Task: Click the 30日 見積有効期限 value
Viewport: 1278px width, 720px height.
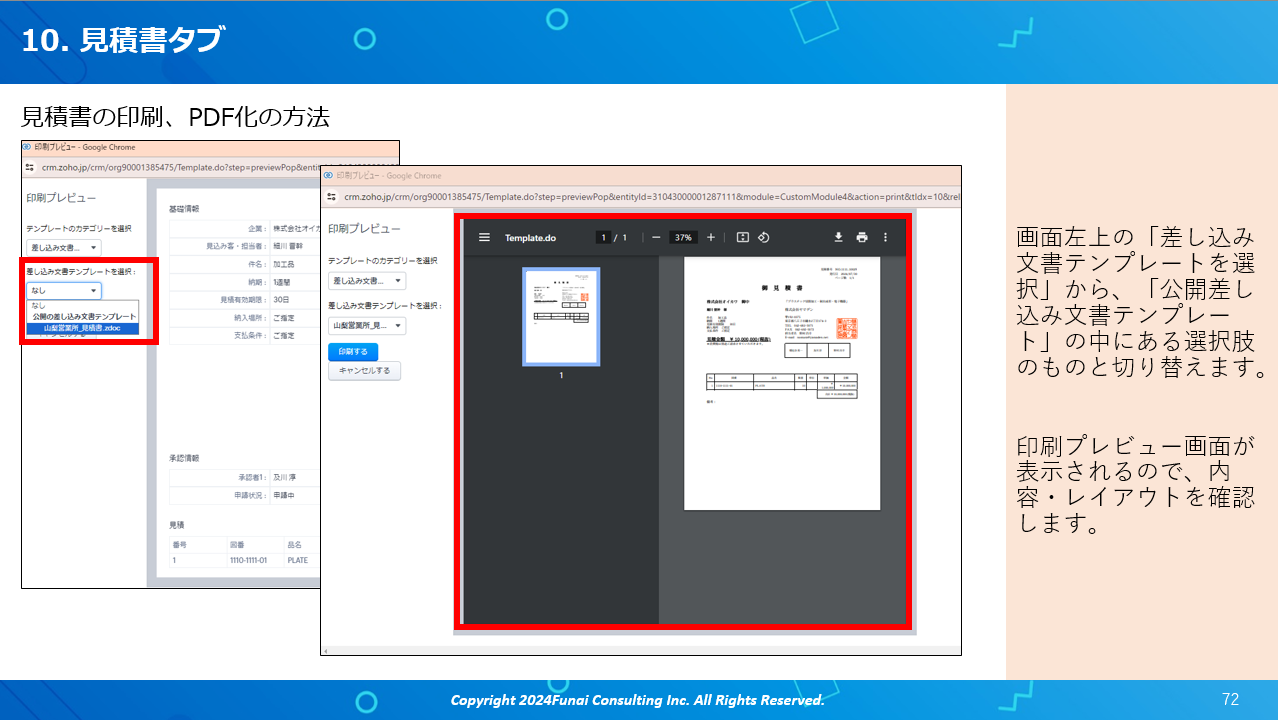Action: tap(280, 300)
